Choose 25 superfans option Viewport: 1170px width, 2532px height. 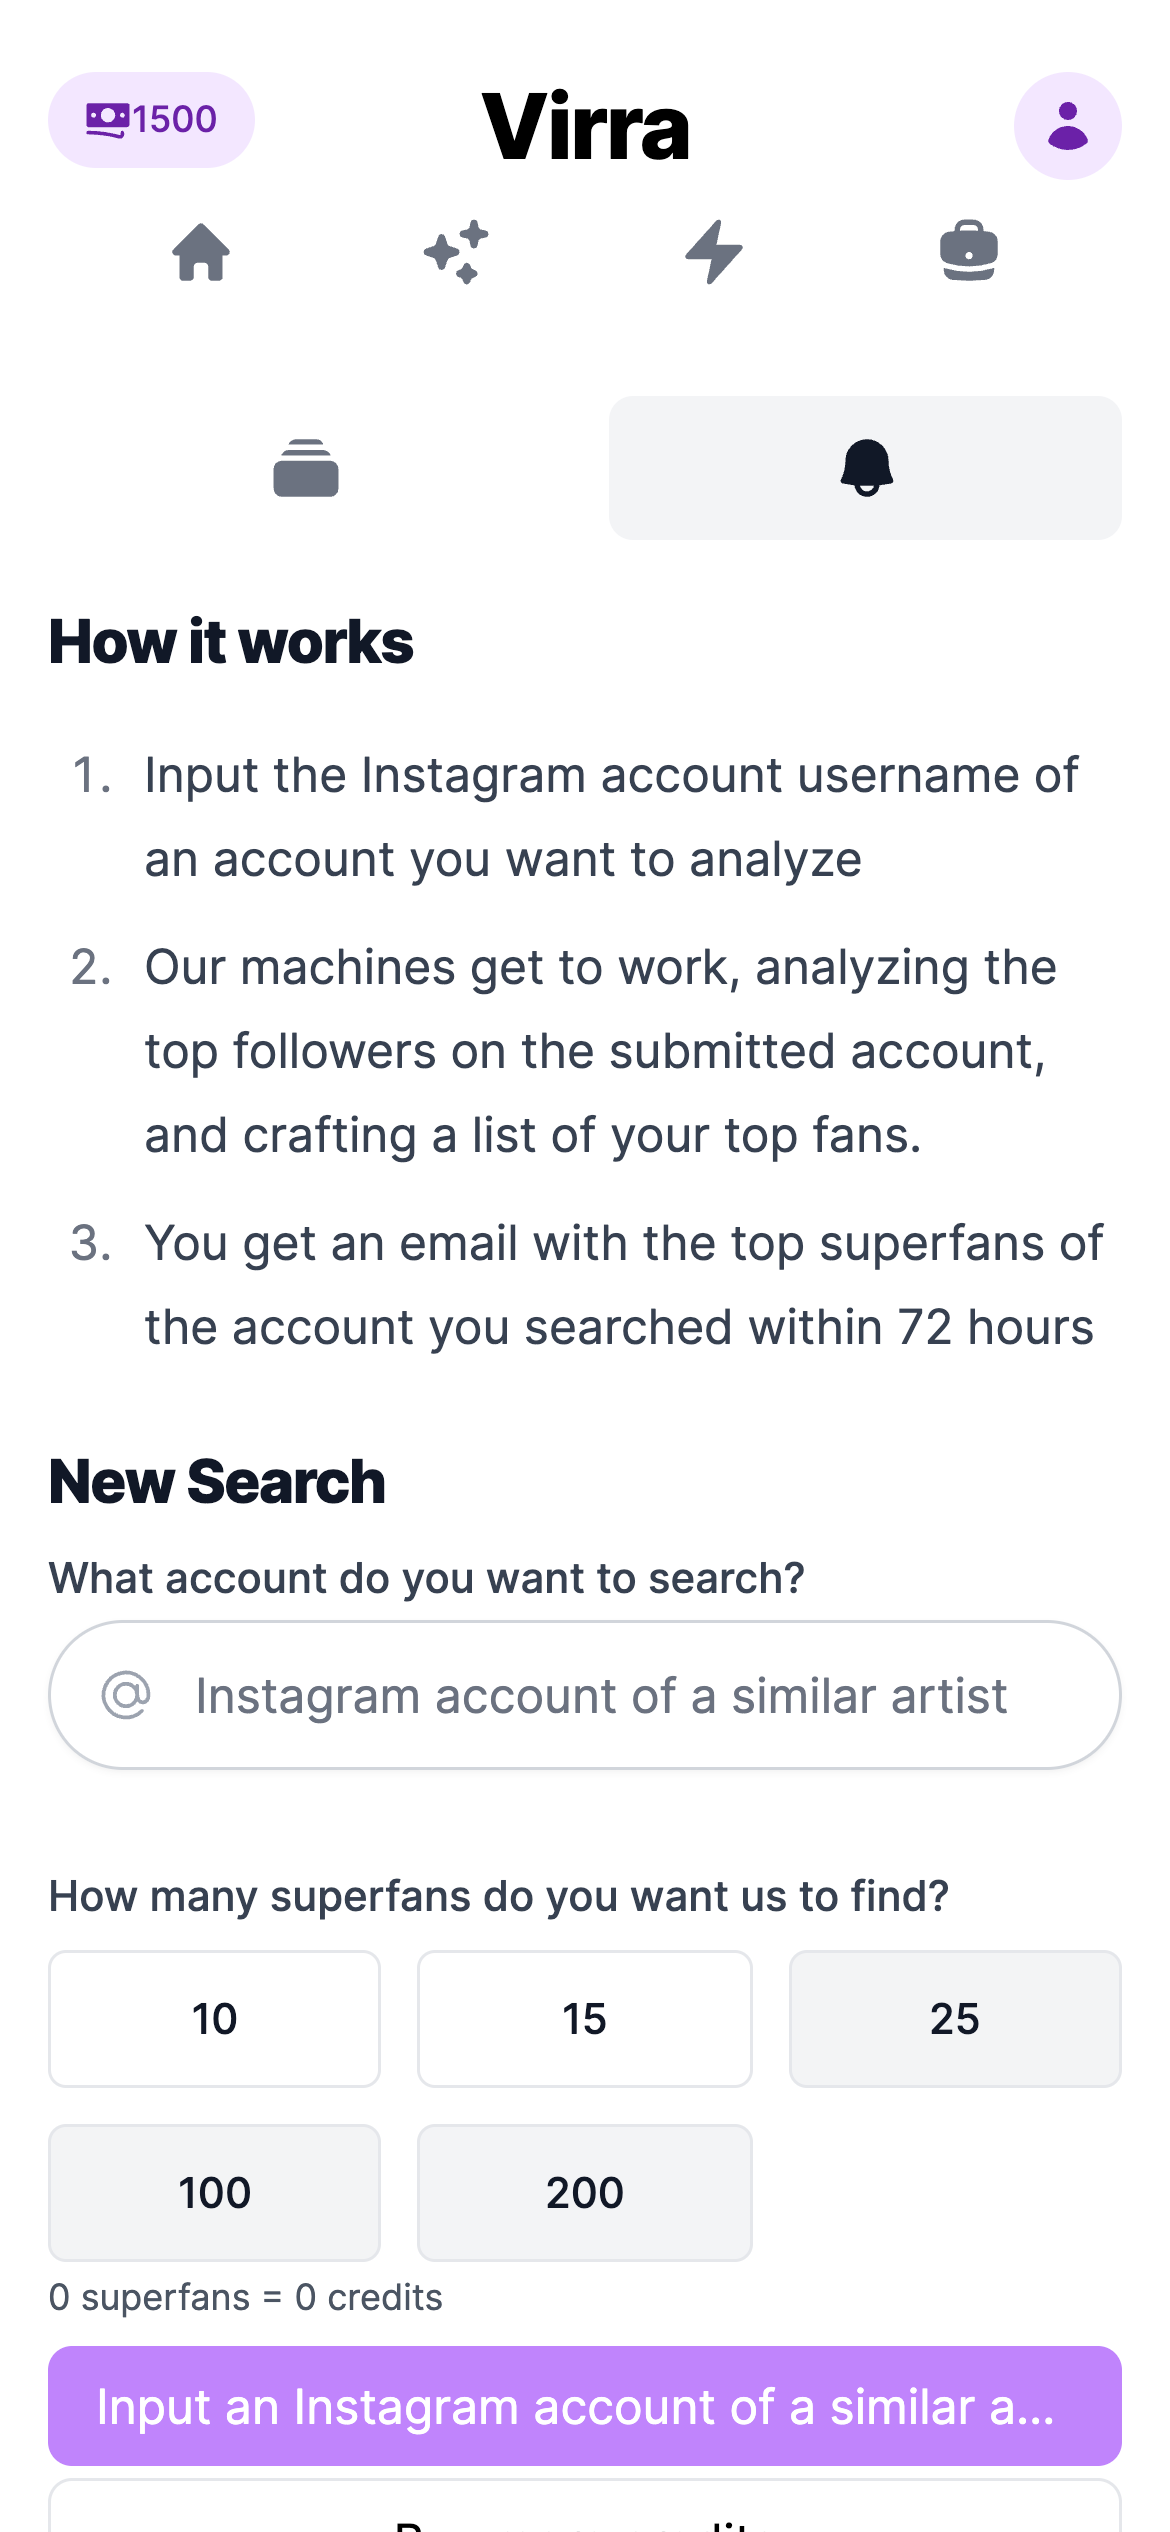point(954,2019)
